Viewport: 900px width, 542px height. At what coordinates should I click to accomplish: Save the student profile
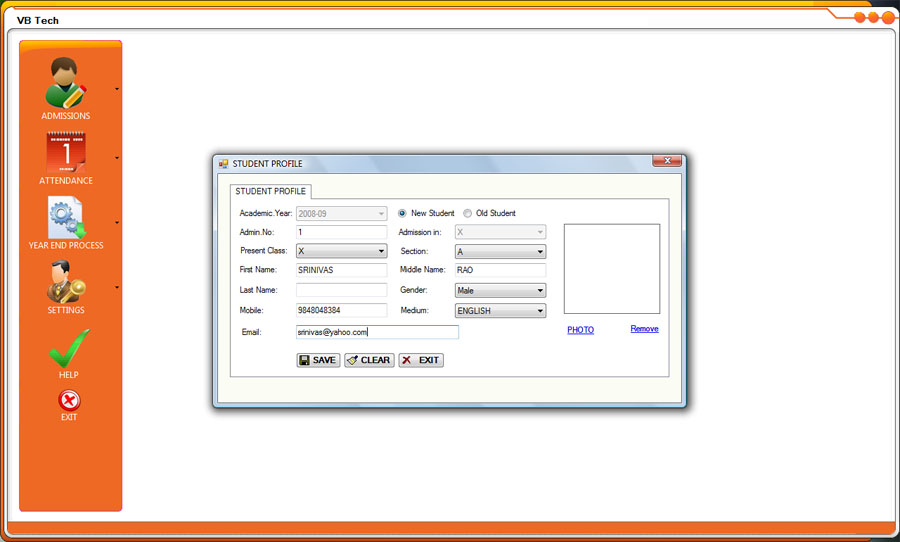click(319, 360)
